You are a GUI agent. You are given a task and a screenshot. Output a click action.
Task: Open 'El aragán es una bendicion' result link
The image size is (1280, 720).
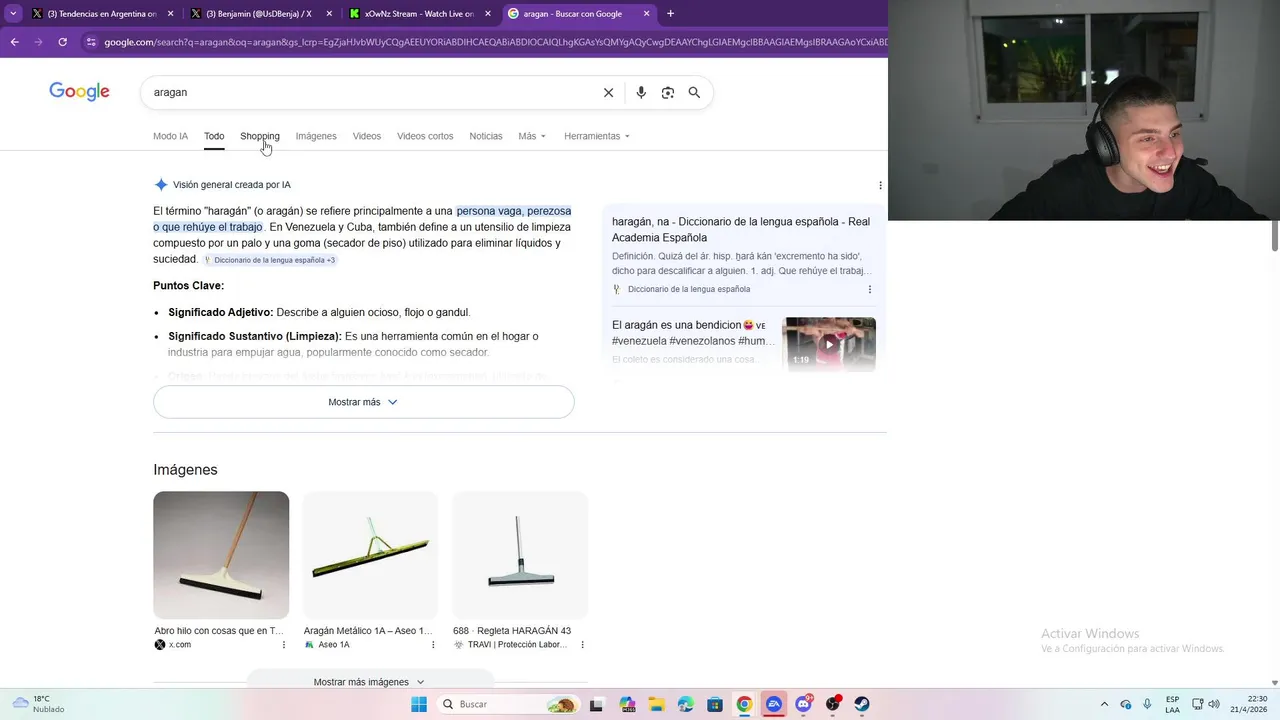coord(693,333)
